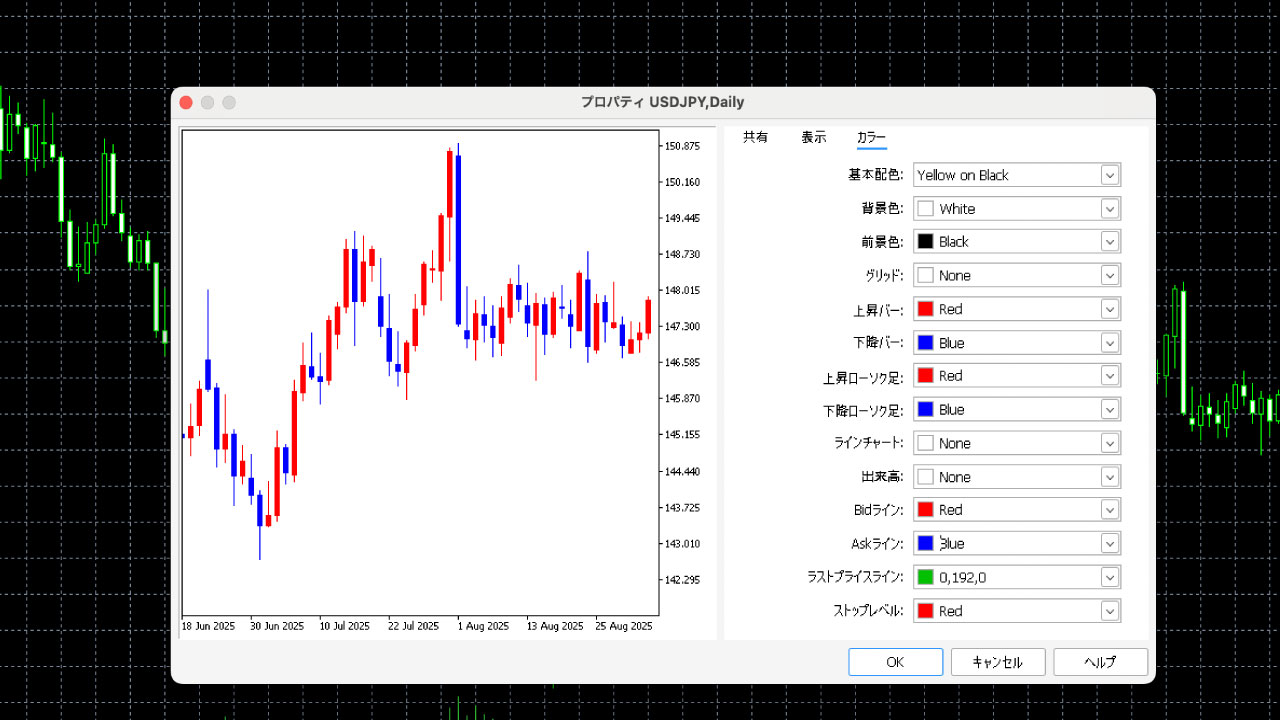Open the Askライン color dropdown
The width and height of the screenshot is (1280, 720).
1109,543
